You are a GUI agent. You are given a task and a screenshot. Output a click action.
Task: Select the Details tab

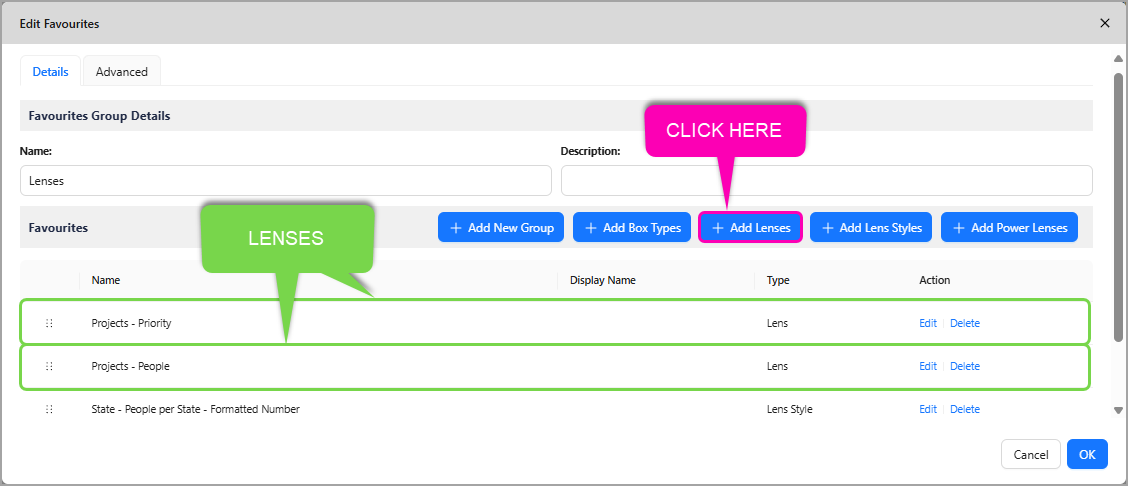[50, 72]
